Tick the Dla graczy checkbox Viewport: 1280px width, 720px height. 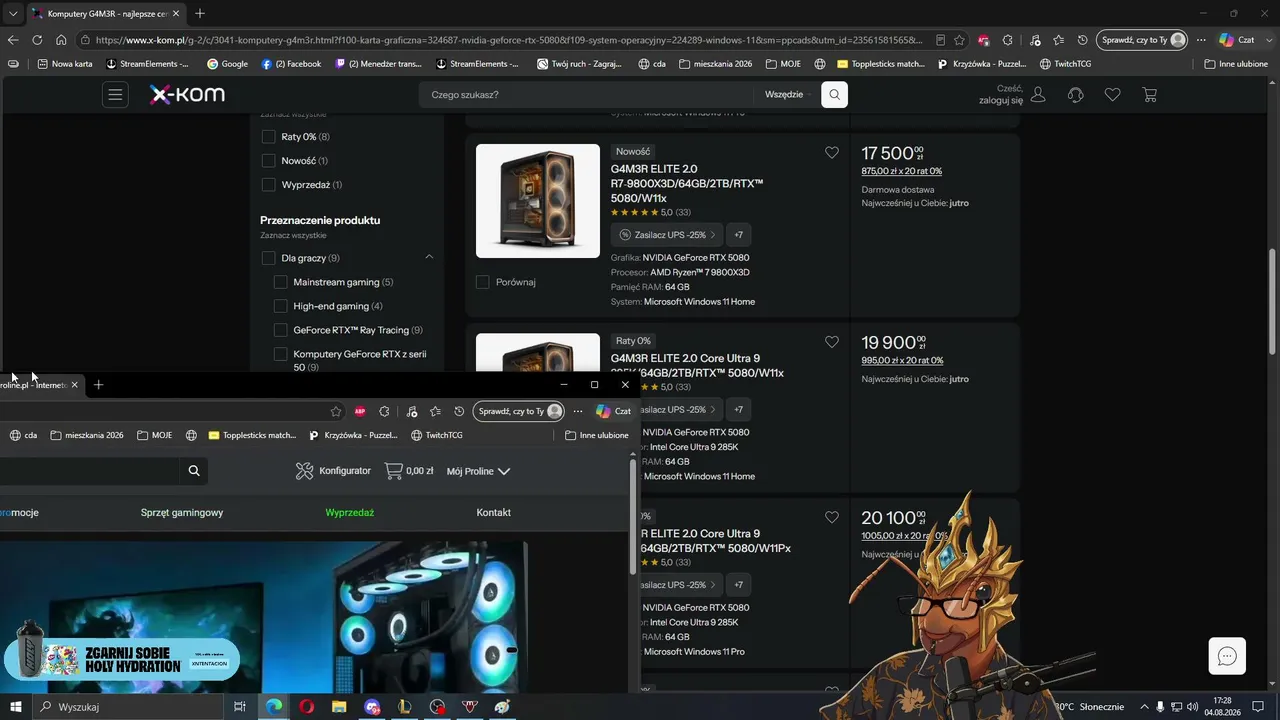tap(268, 258)
